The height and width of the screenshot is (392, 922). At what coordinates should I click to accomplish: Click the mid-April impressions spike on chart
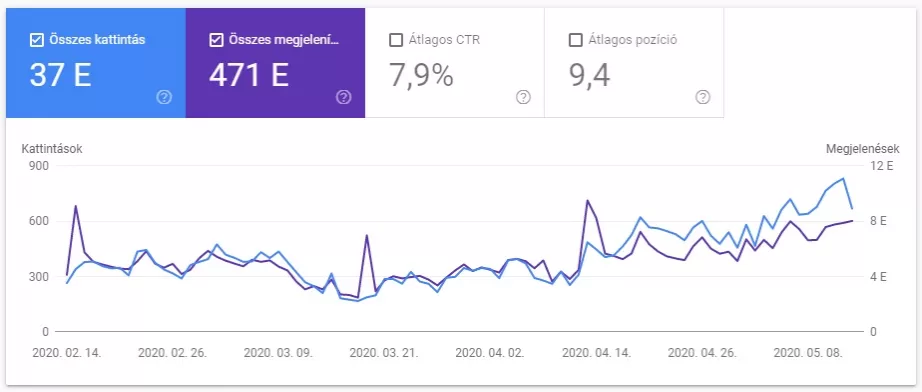(x=587, y=200)
